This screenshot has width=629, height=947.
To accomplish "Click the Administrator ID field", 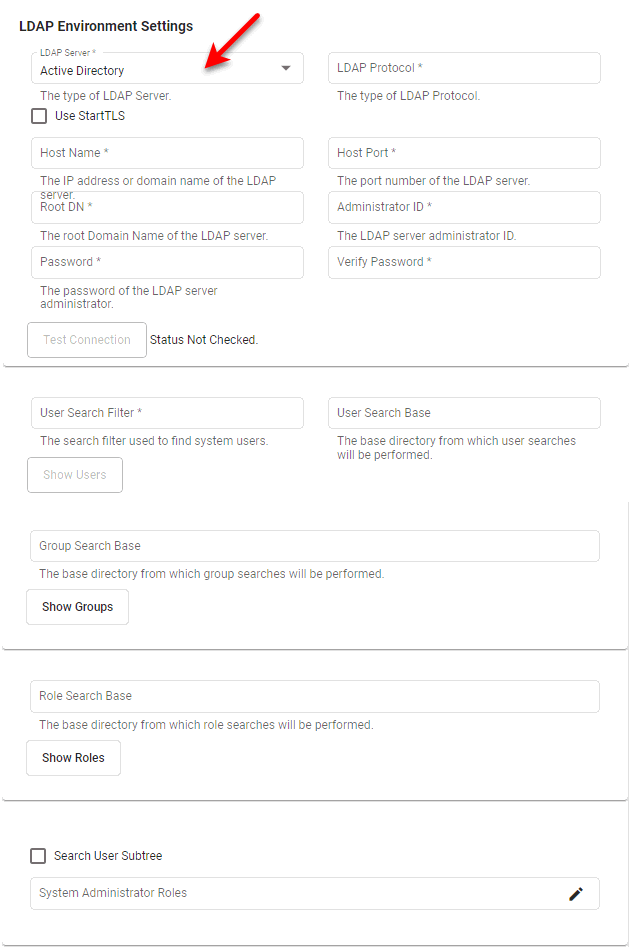I will click(x=463, y=207).
